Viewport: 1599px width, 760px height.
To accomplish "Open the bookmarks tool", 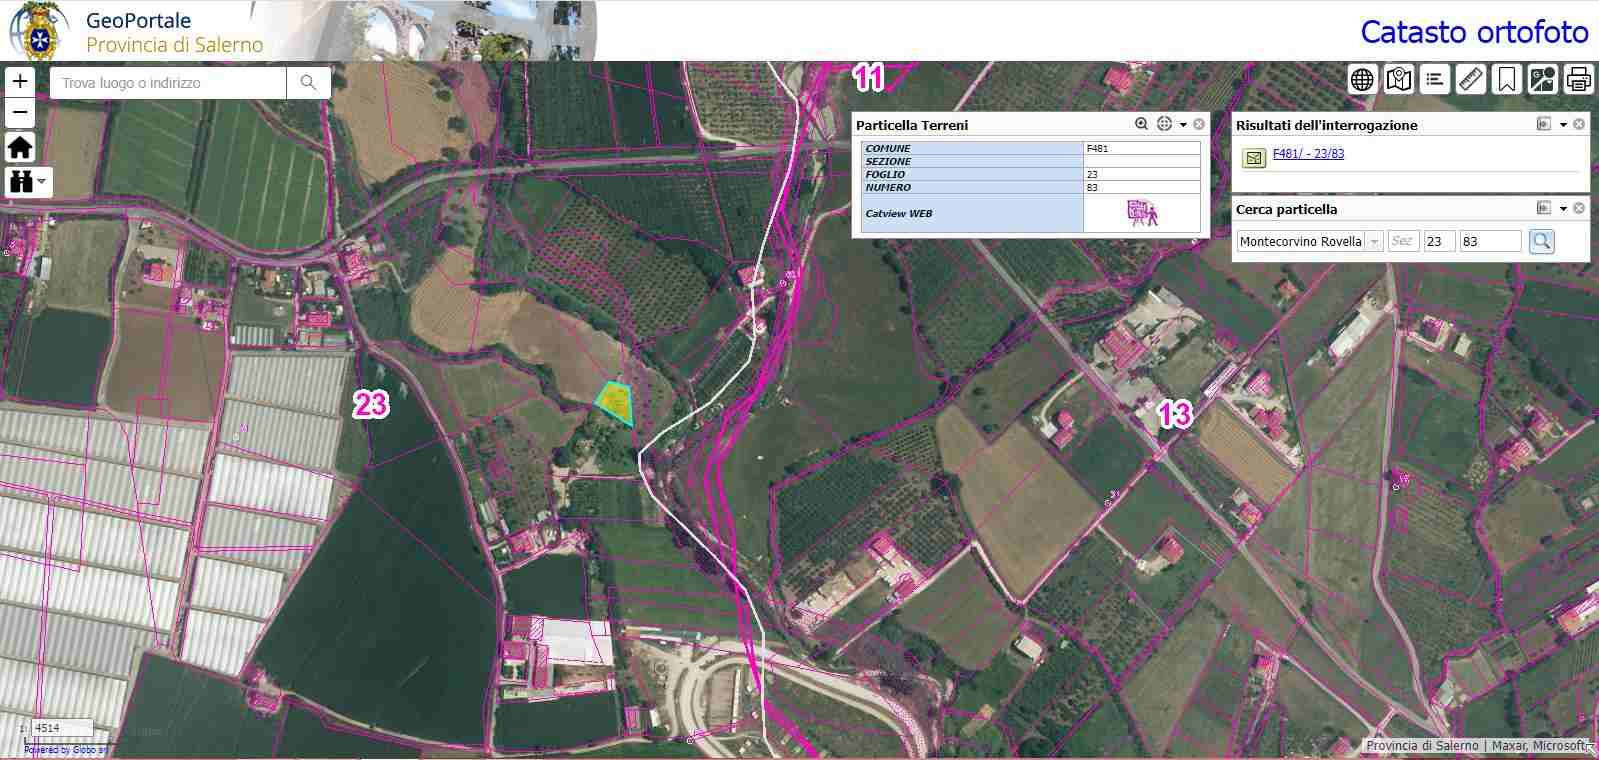I will pyautogui.click(x=1506, y=79).
